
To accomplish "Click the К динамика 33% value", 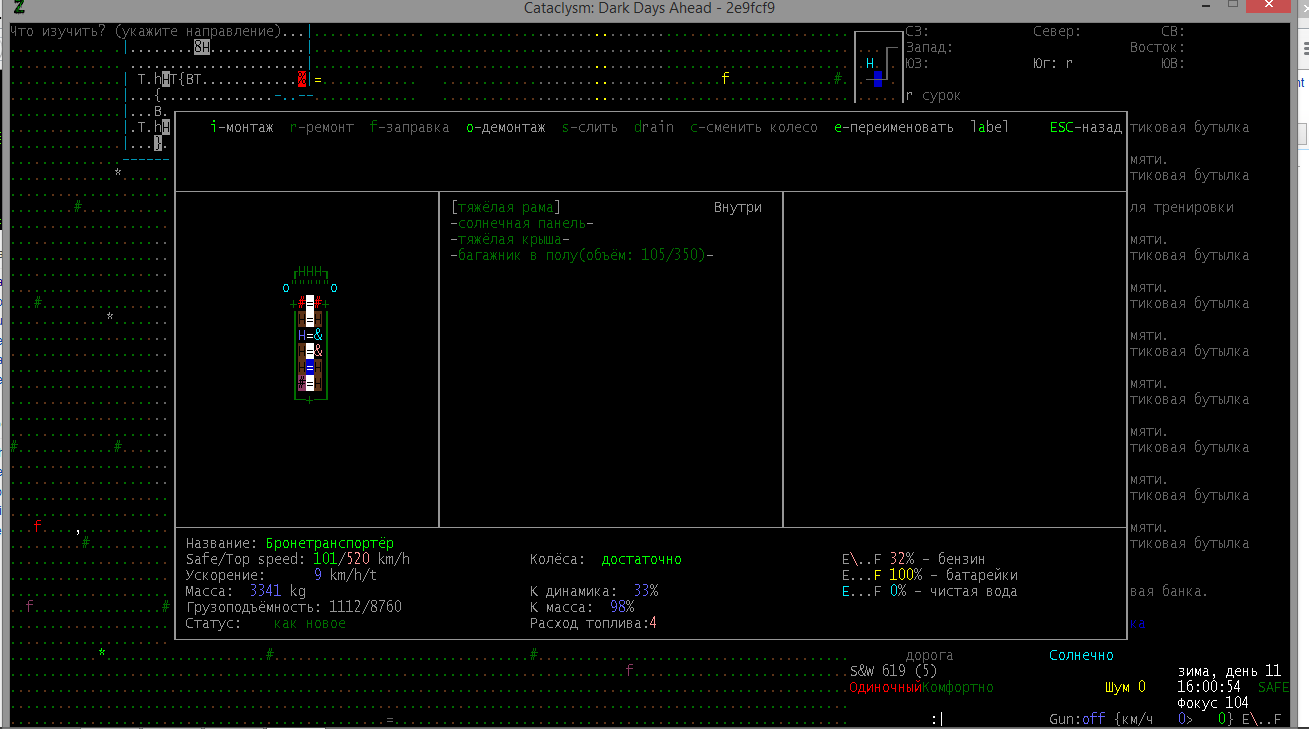I will (x=594, y=592).
